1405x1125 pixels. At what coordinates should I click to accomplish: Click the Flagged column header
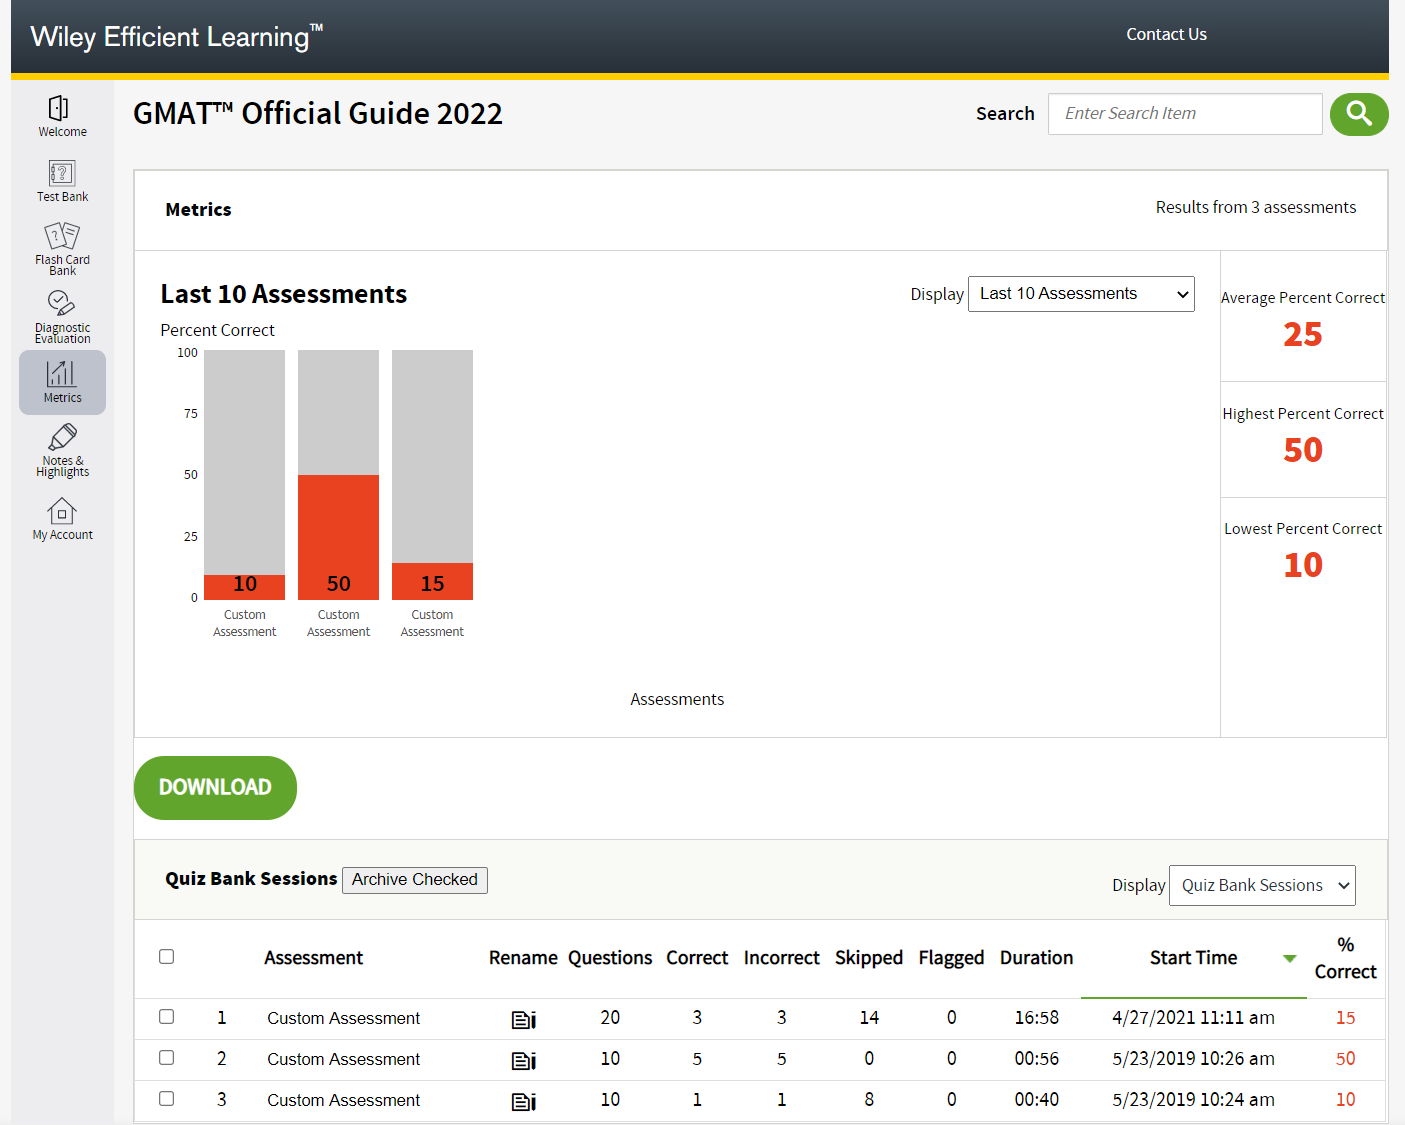point(951,958)
